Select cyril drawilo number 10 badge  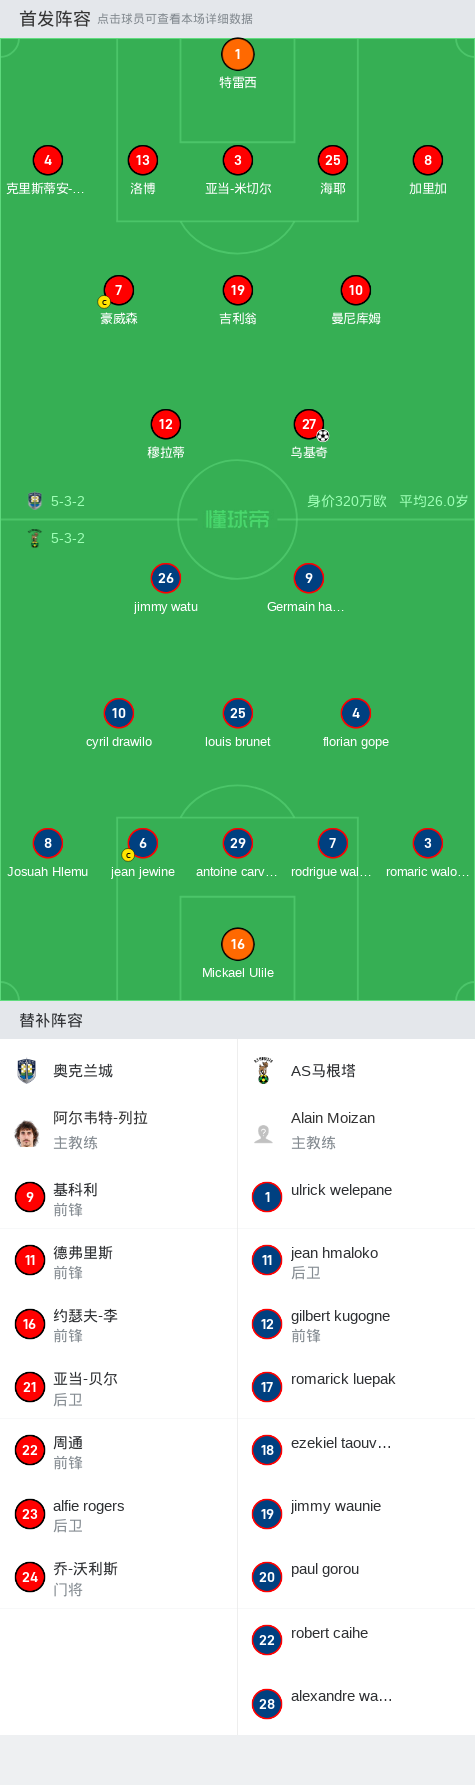(x=118, y=713)
